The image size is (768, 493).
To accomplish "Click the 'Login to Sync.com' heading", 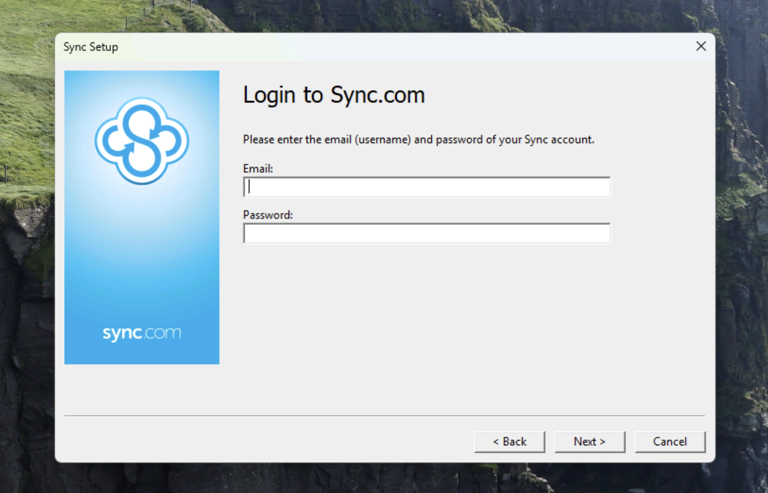I will 334,94.
